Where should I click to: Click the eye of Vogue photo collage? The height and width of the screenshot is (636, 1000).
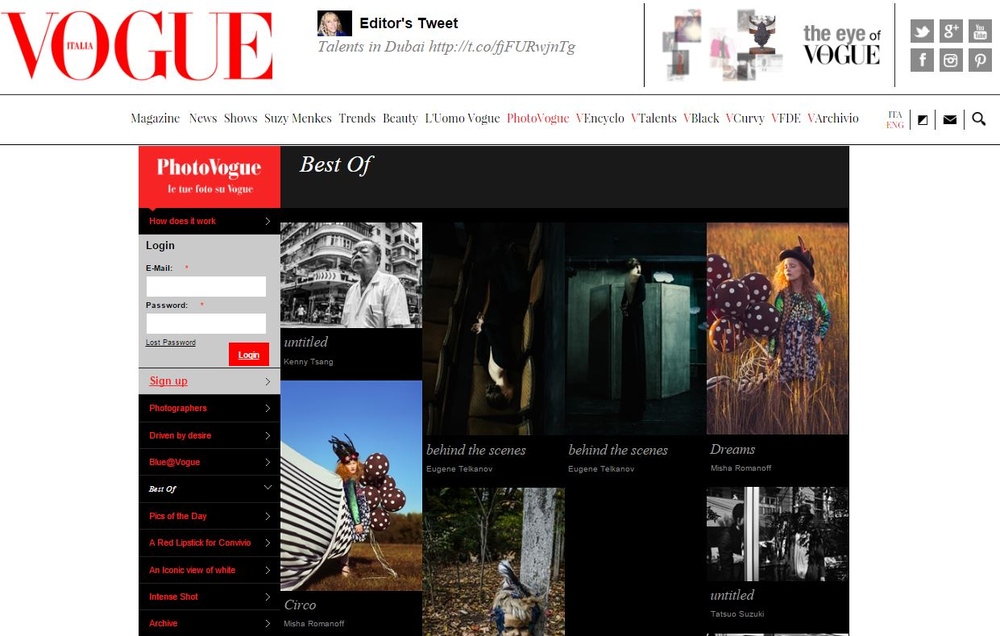(722, 45)
